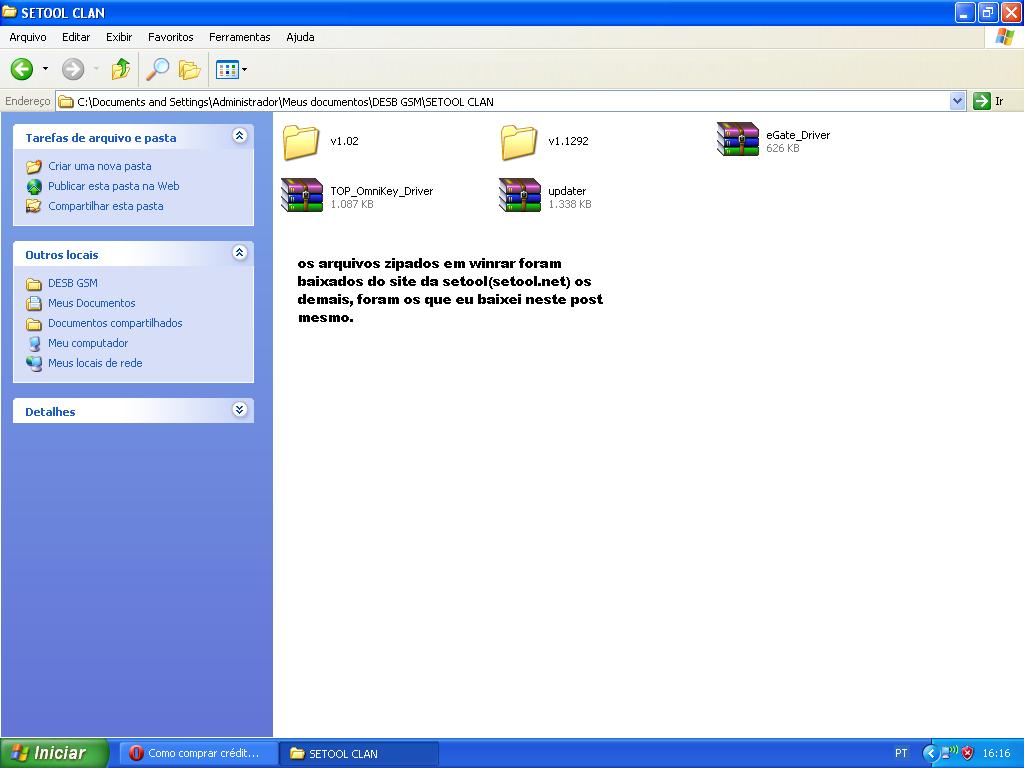The image size is (1024, 768).
Task: Click the Documentos compartilhados folder icon
Action: (34, 324)
